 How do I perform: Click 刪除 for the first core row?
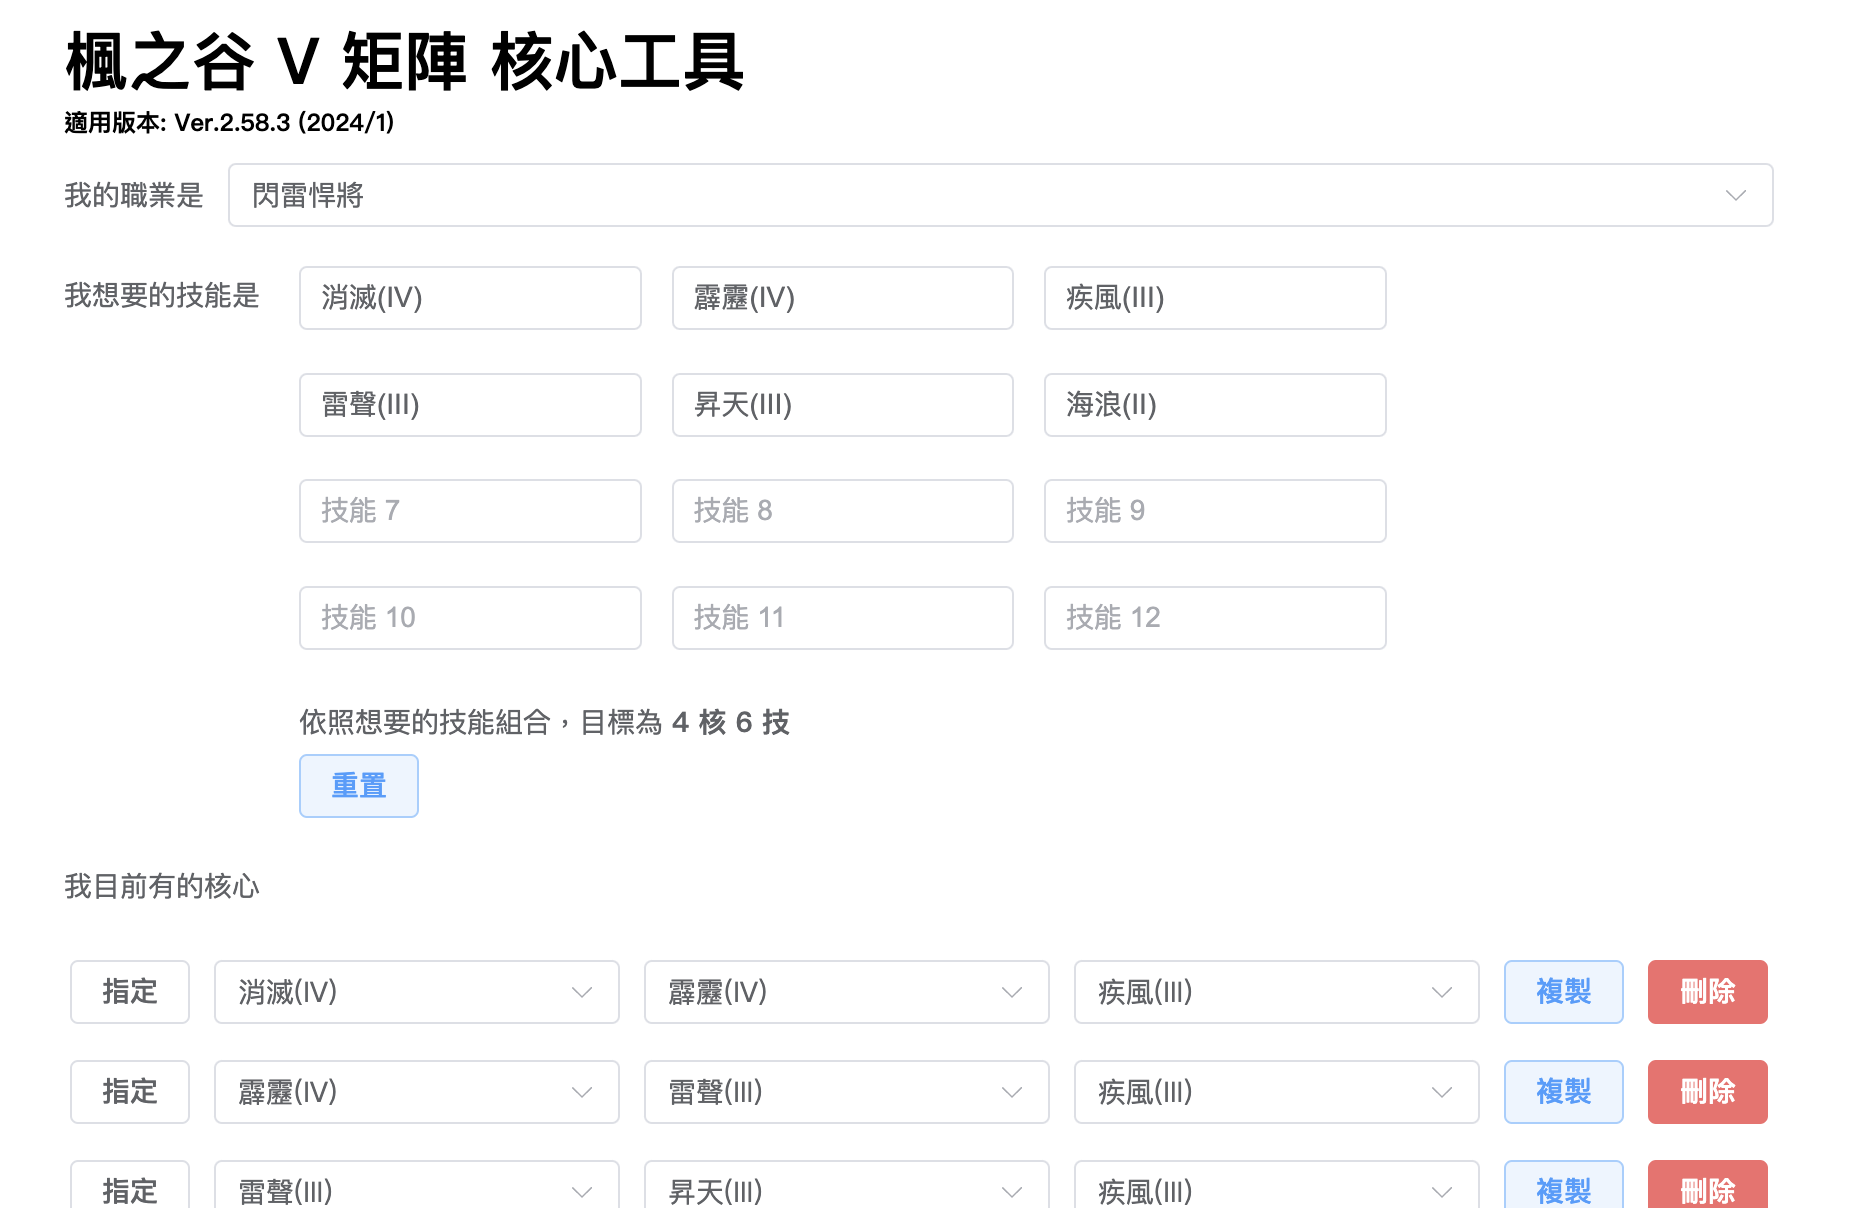(1708, 992)
